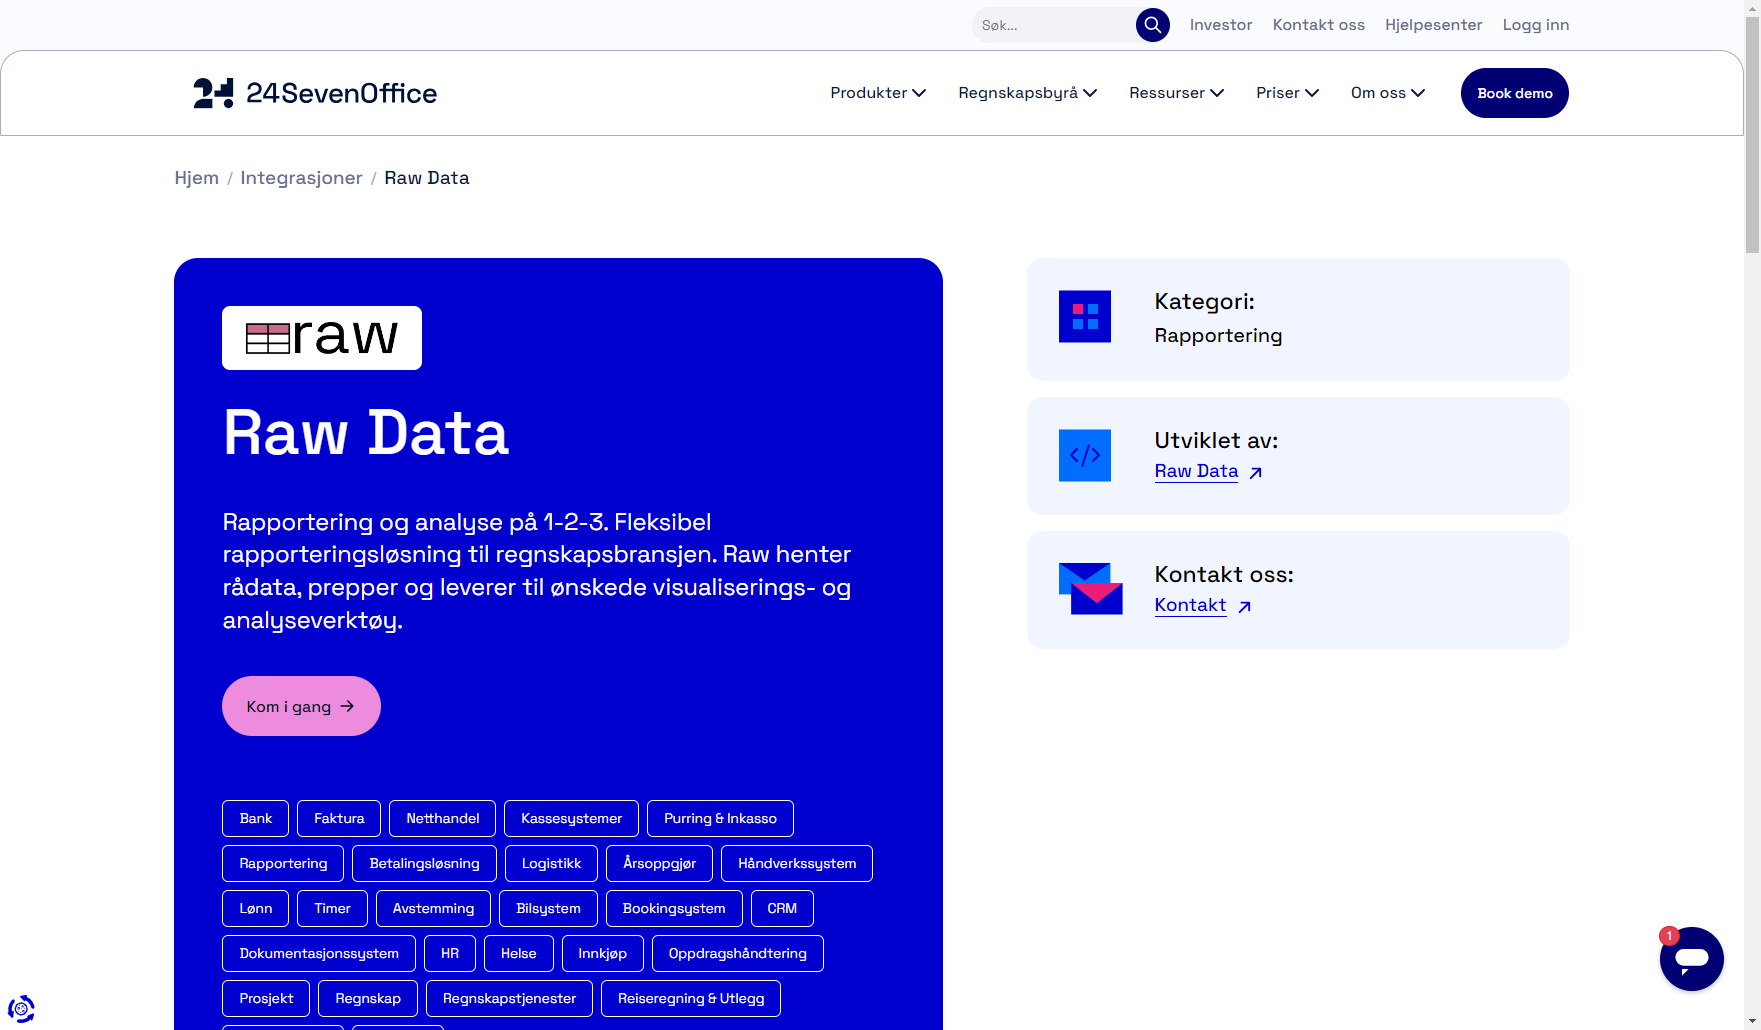1761x1030 pixels.
Task: Click arrow icon next to Raw Data link
Action: (1256, 473)
